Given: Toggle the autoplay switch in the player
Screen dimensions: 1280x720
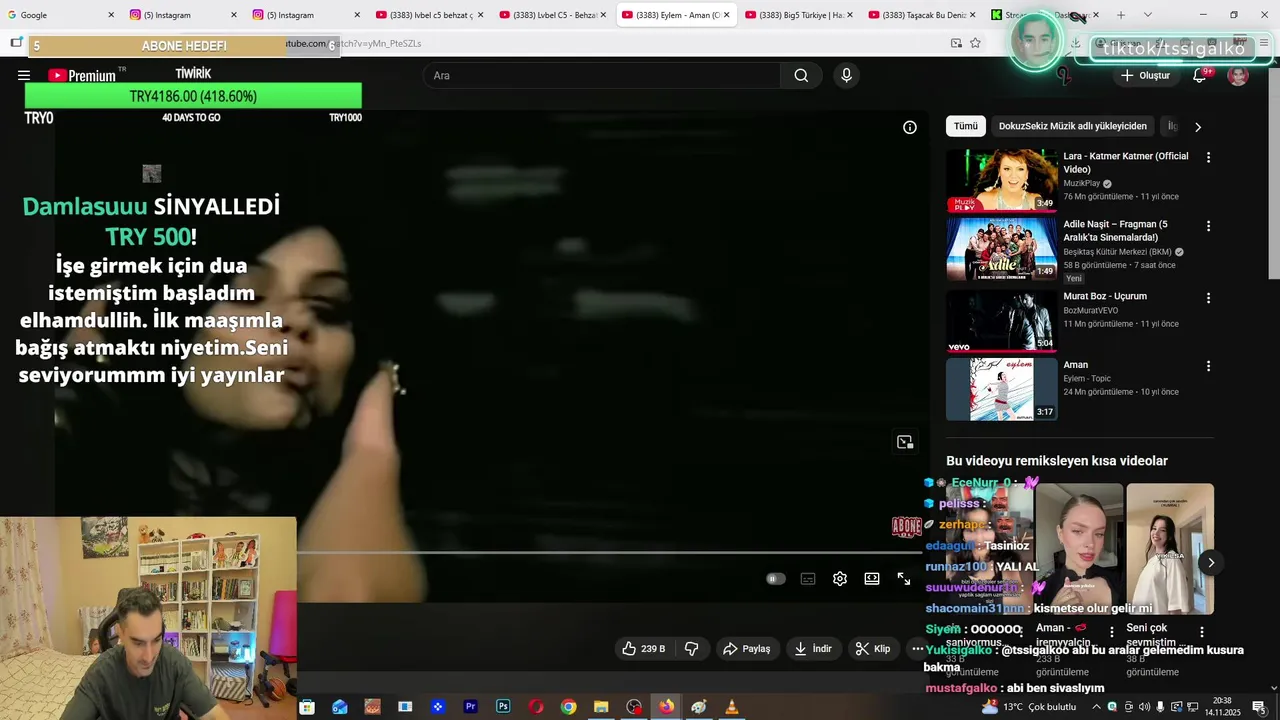Looking at the screenshot, I should pos(775,579).
